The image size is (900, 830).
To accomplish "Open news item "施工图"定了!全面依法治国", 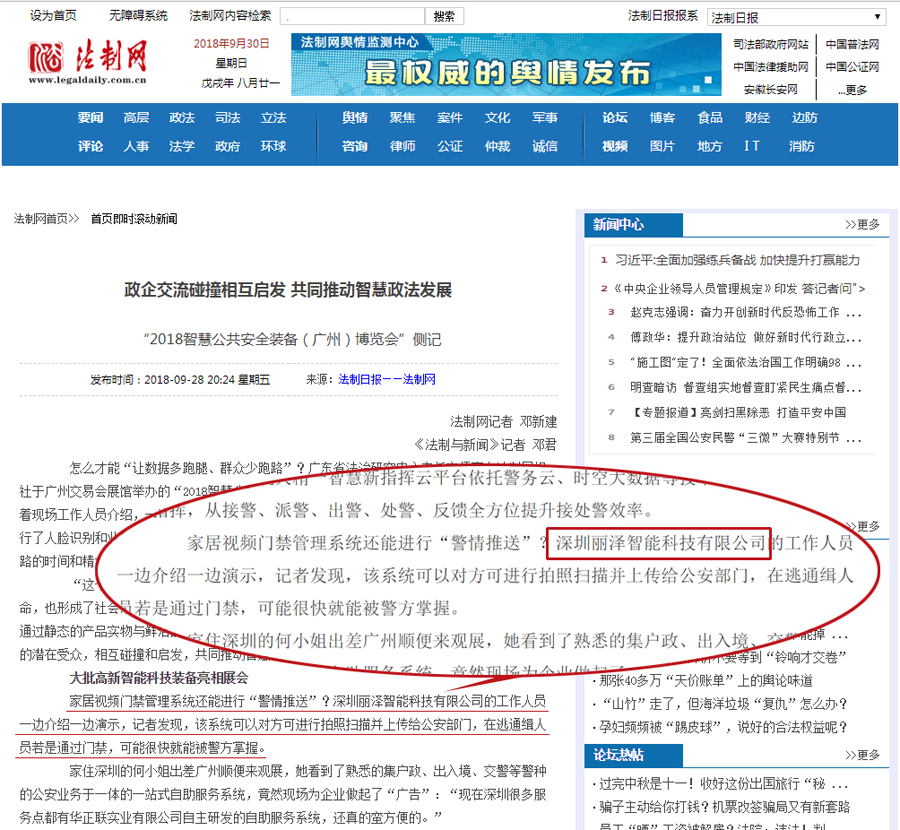I will (746, 363).
